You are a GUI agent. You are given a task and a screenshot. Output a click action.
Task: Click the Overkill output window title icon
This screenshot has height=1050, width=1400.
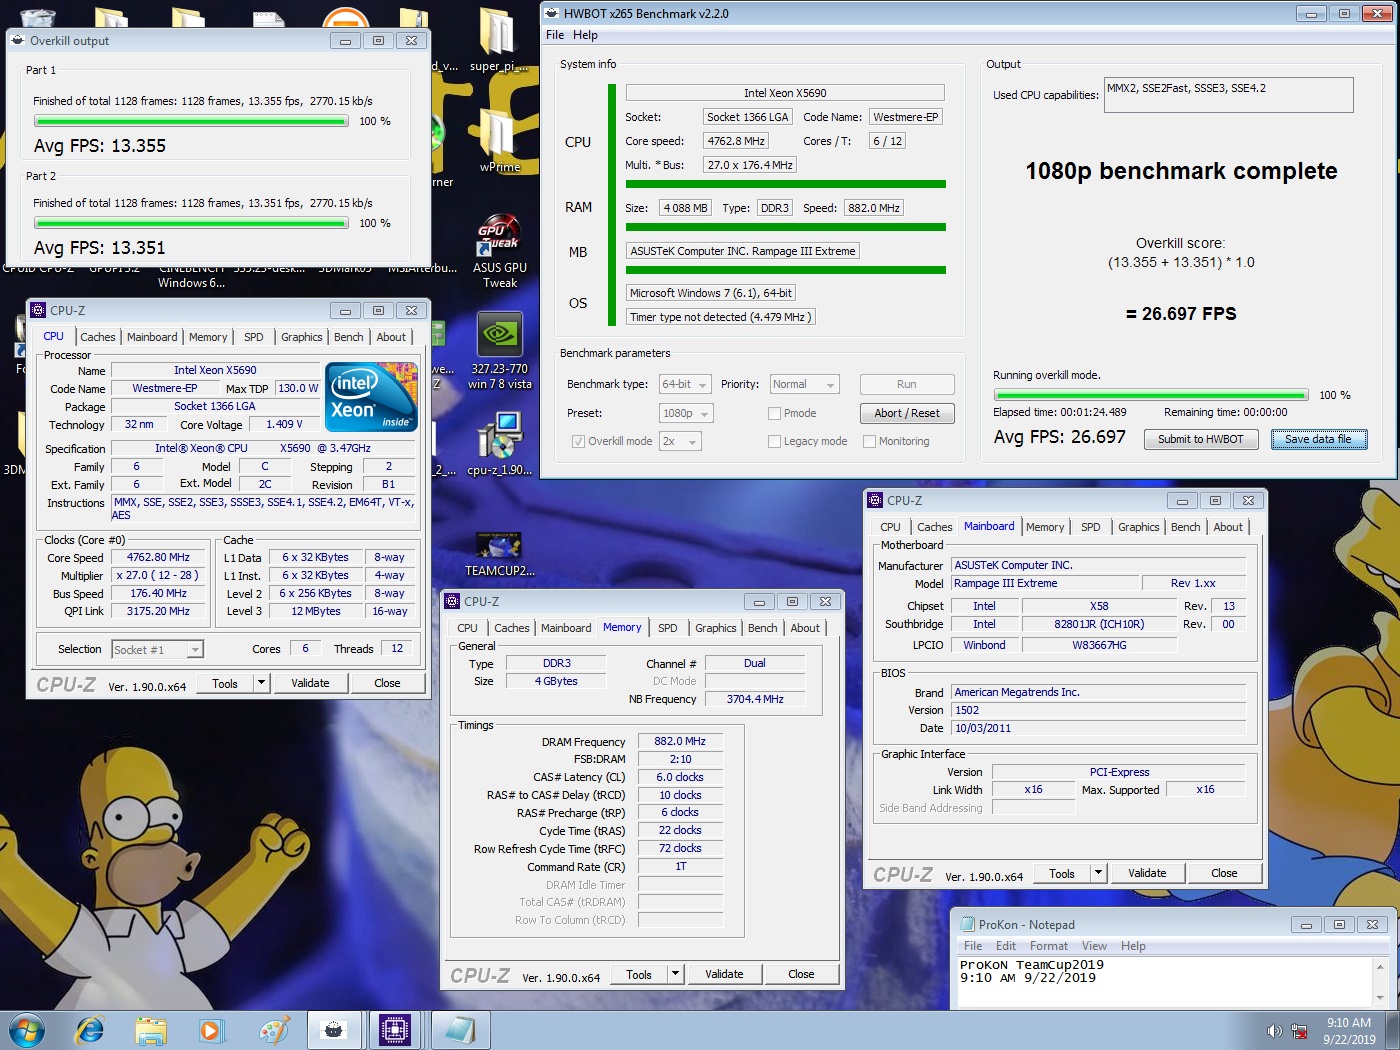pos(18,41)
